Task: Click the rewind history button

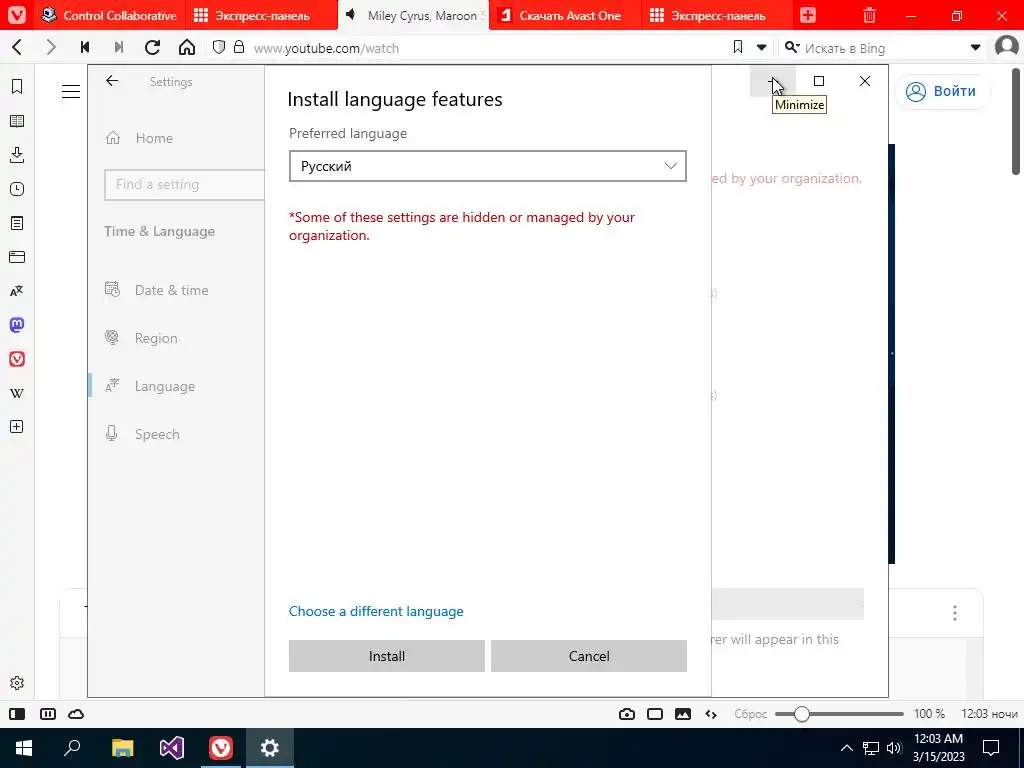Action: point(85,47)
